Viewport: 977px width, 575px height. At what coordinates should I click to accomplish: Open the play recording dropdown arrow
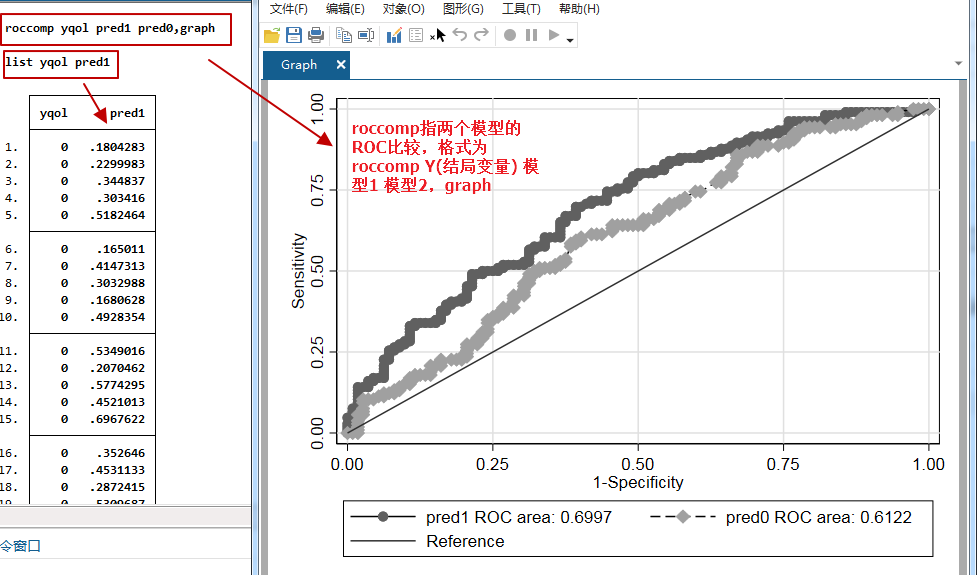coord(570,40)
